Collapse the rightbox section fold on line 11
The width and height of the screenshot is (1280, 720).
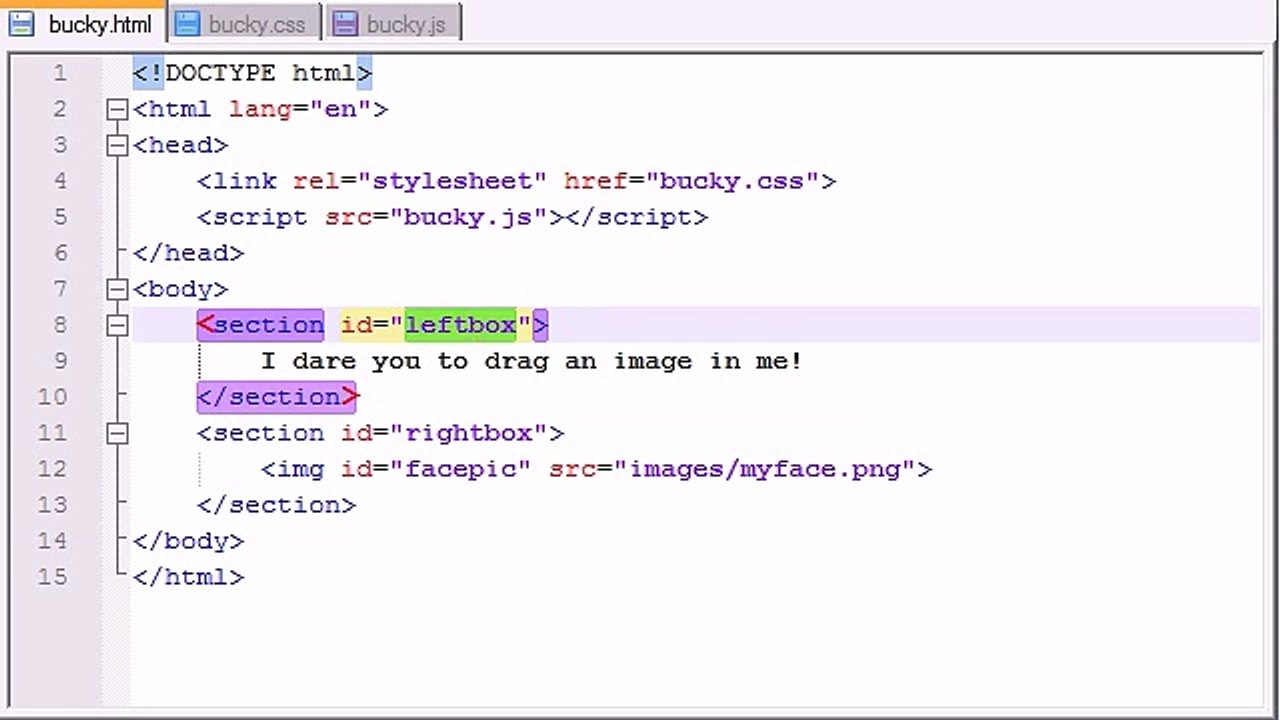coord(117,433)
